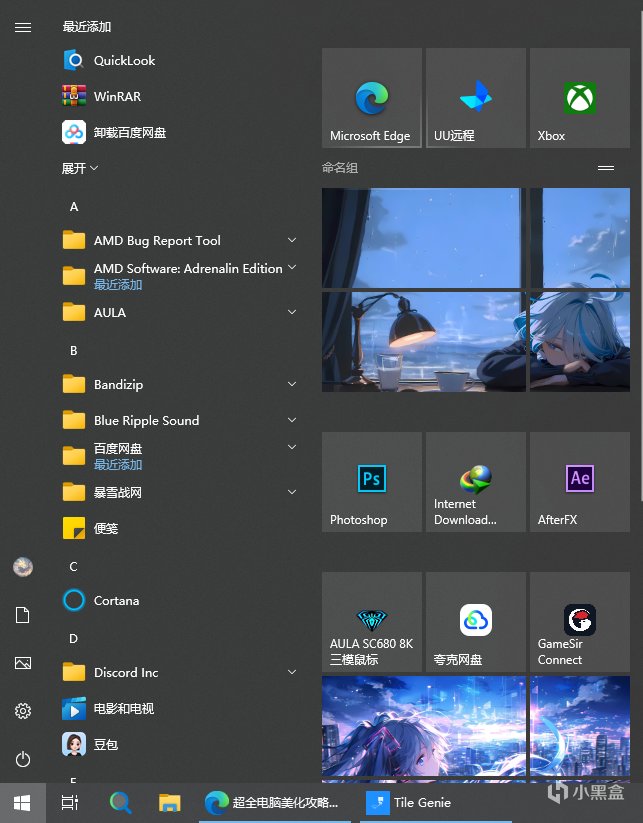Open AULA SC680 8K 三模鼠标 tile
The height and width of the screenshot is (823, 643).
[372, 622]
